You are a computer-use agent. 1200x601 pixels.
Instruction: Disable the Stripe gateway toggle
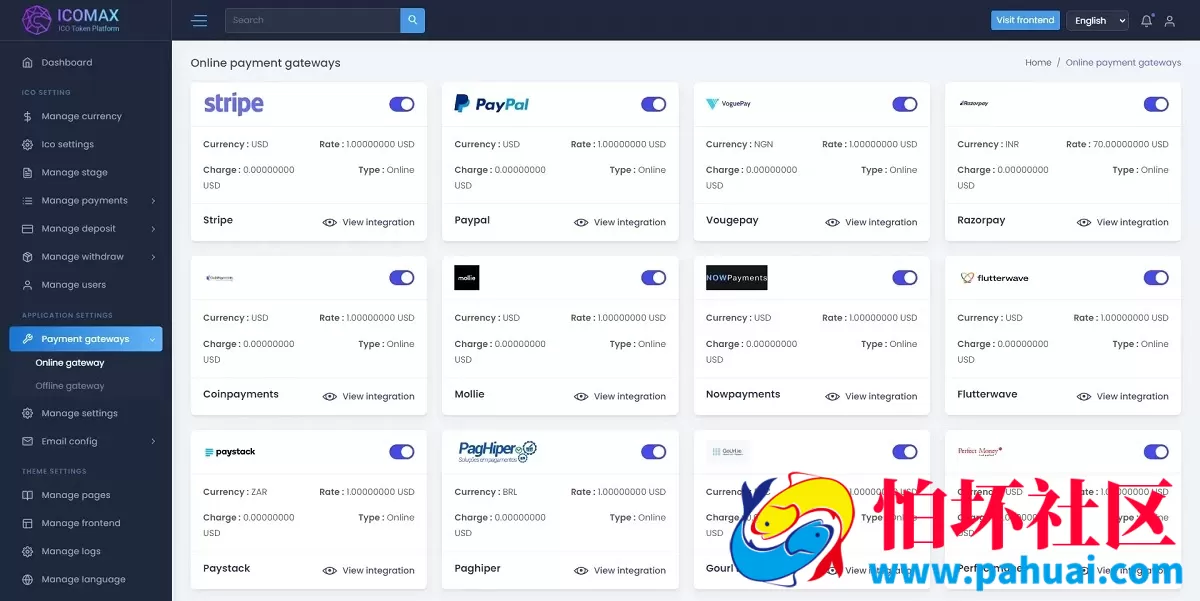(402, 104)
